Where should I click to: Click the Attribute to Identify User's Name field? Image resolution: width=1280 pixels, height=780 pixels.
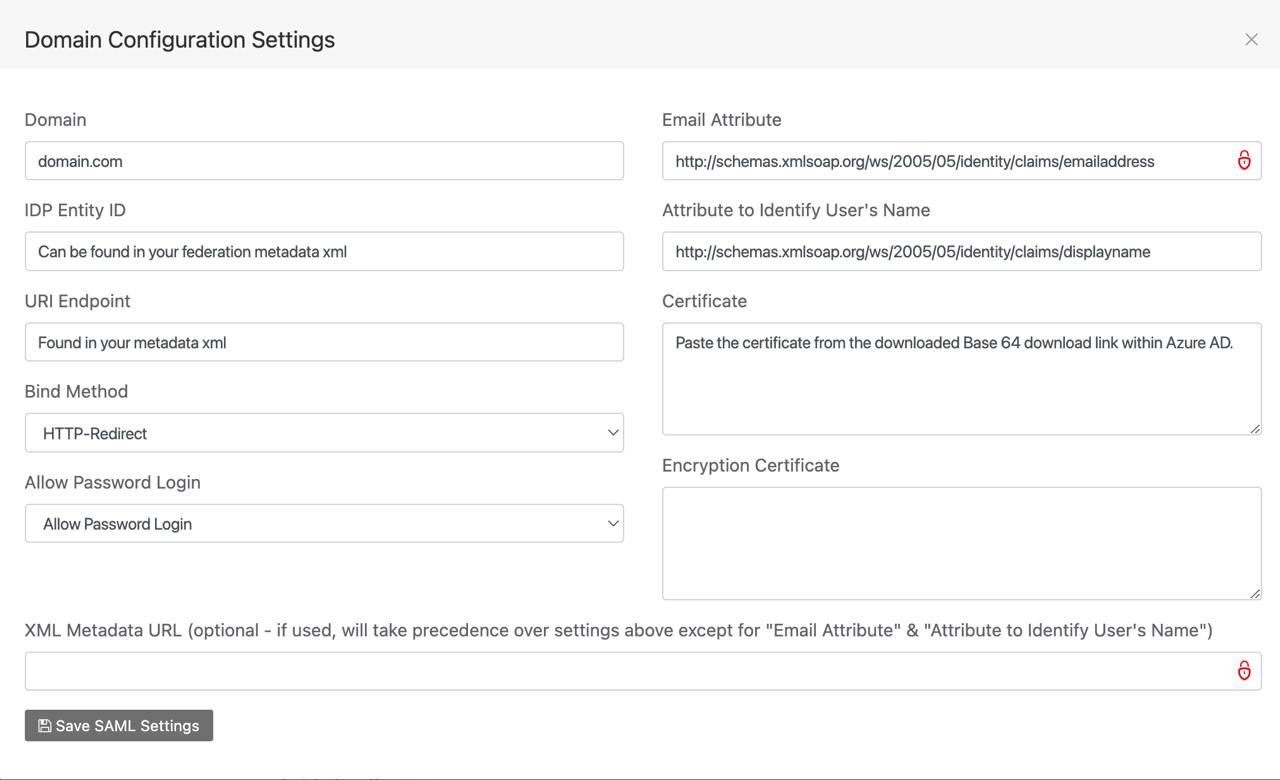961,251
